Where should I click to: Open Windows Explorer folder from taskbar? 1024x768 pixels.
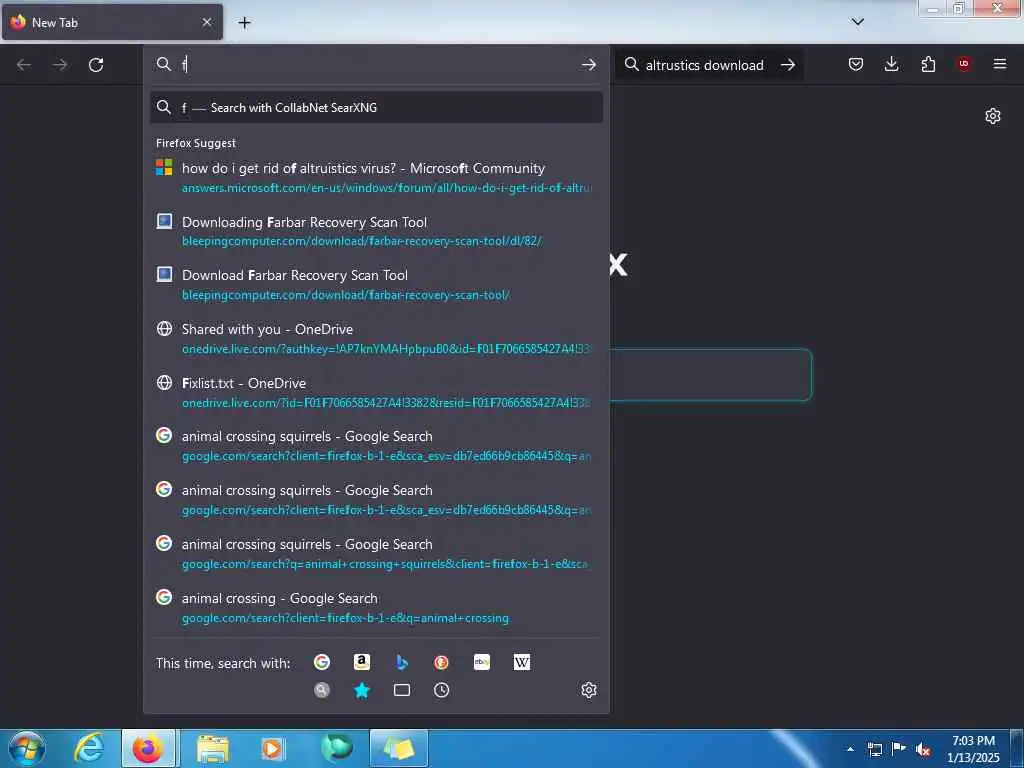(213, 748)
